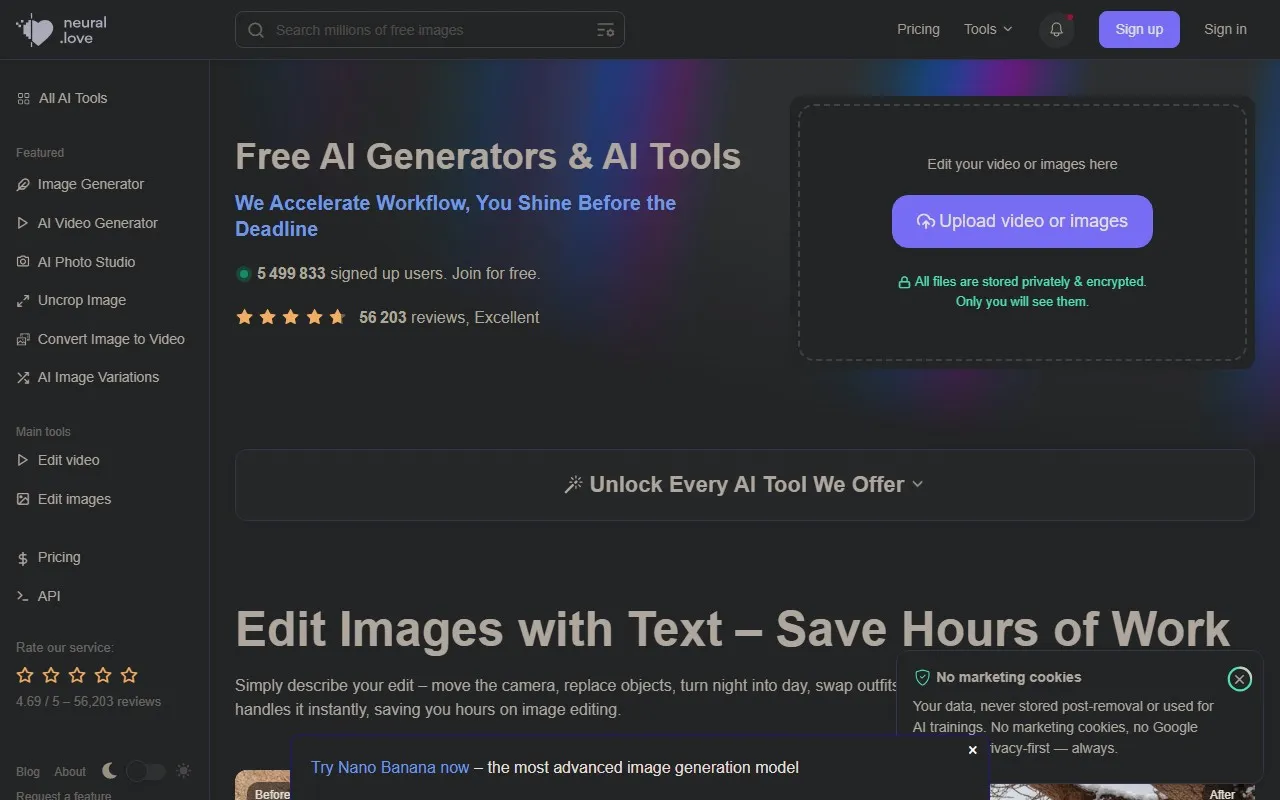This screenshot has height=800, width=1280.
Task: Click the Sign up button
Action: [1139, 29]
